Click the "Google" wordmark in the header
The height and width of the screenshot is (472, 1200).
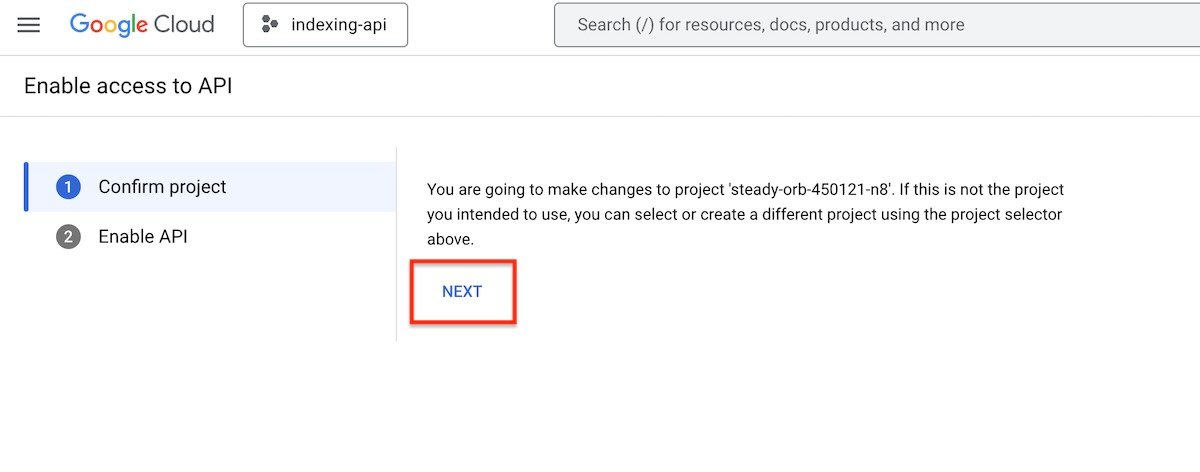tap(106, 25)
